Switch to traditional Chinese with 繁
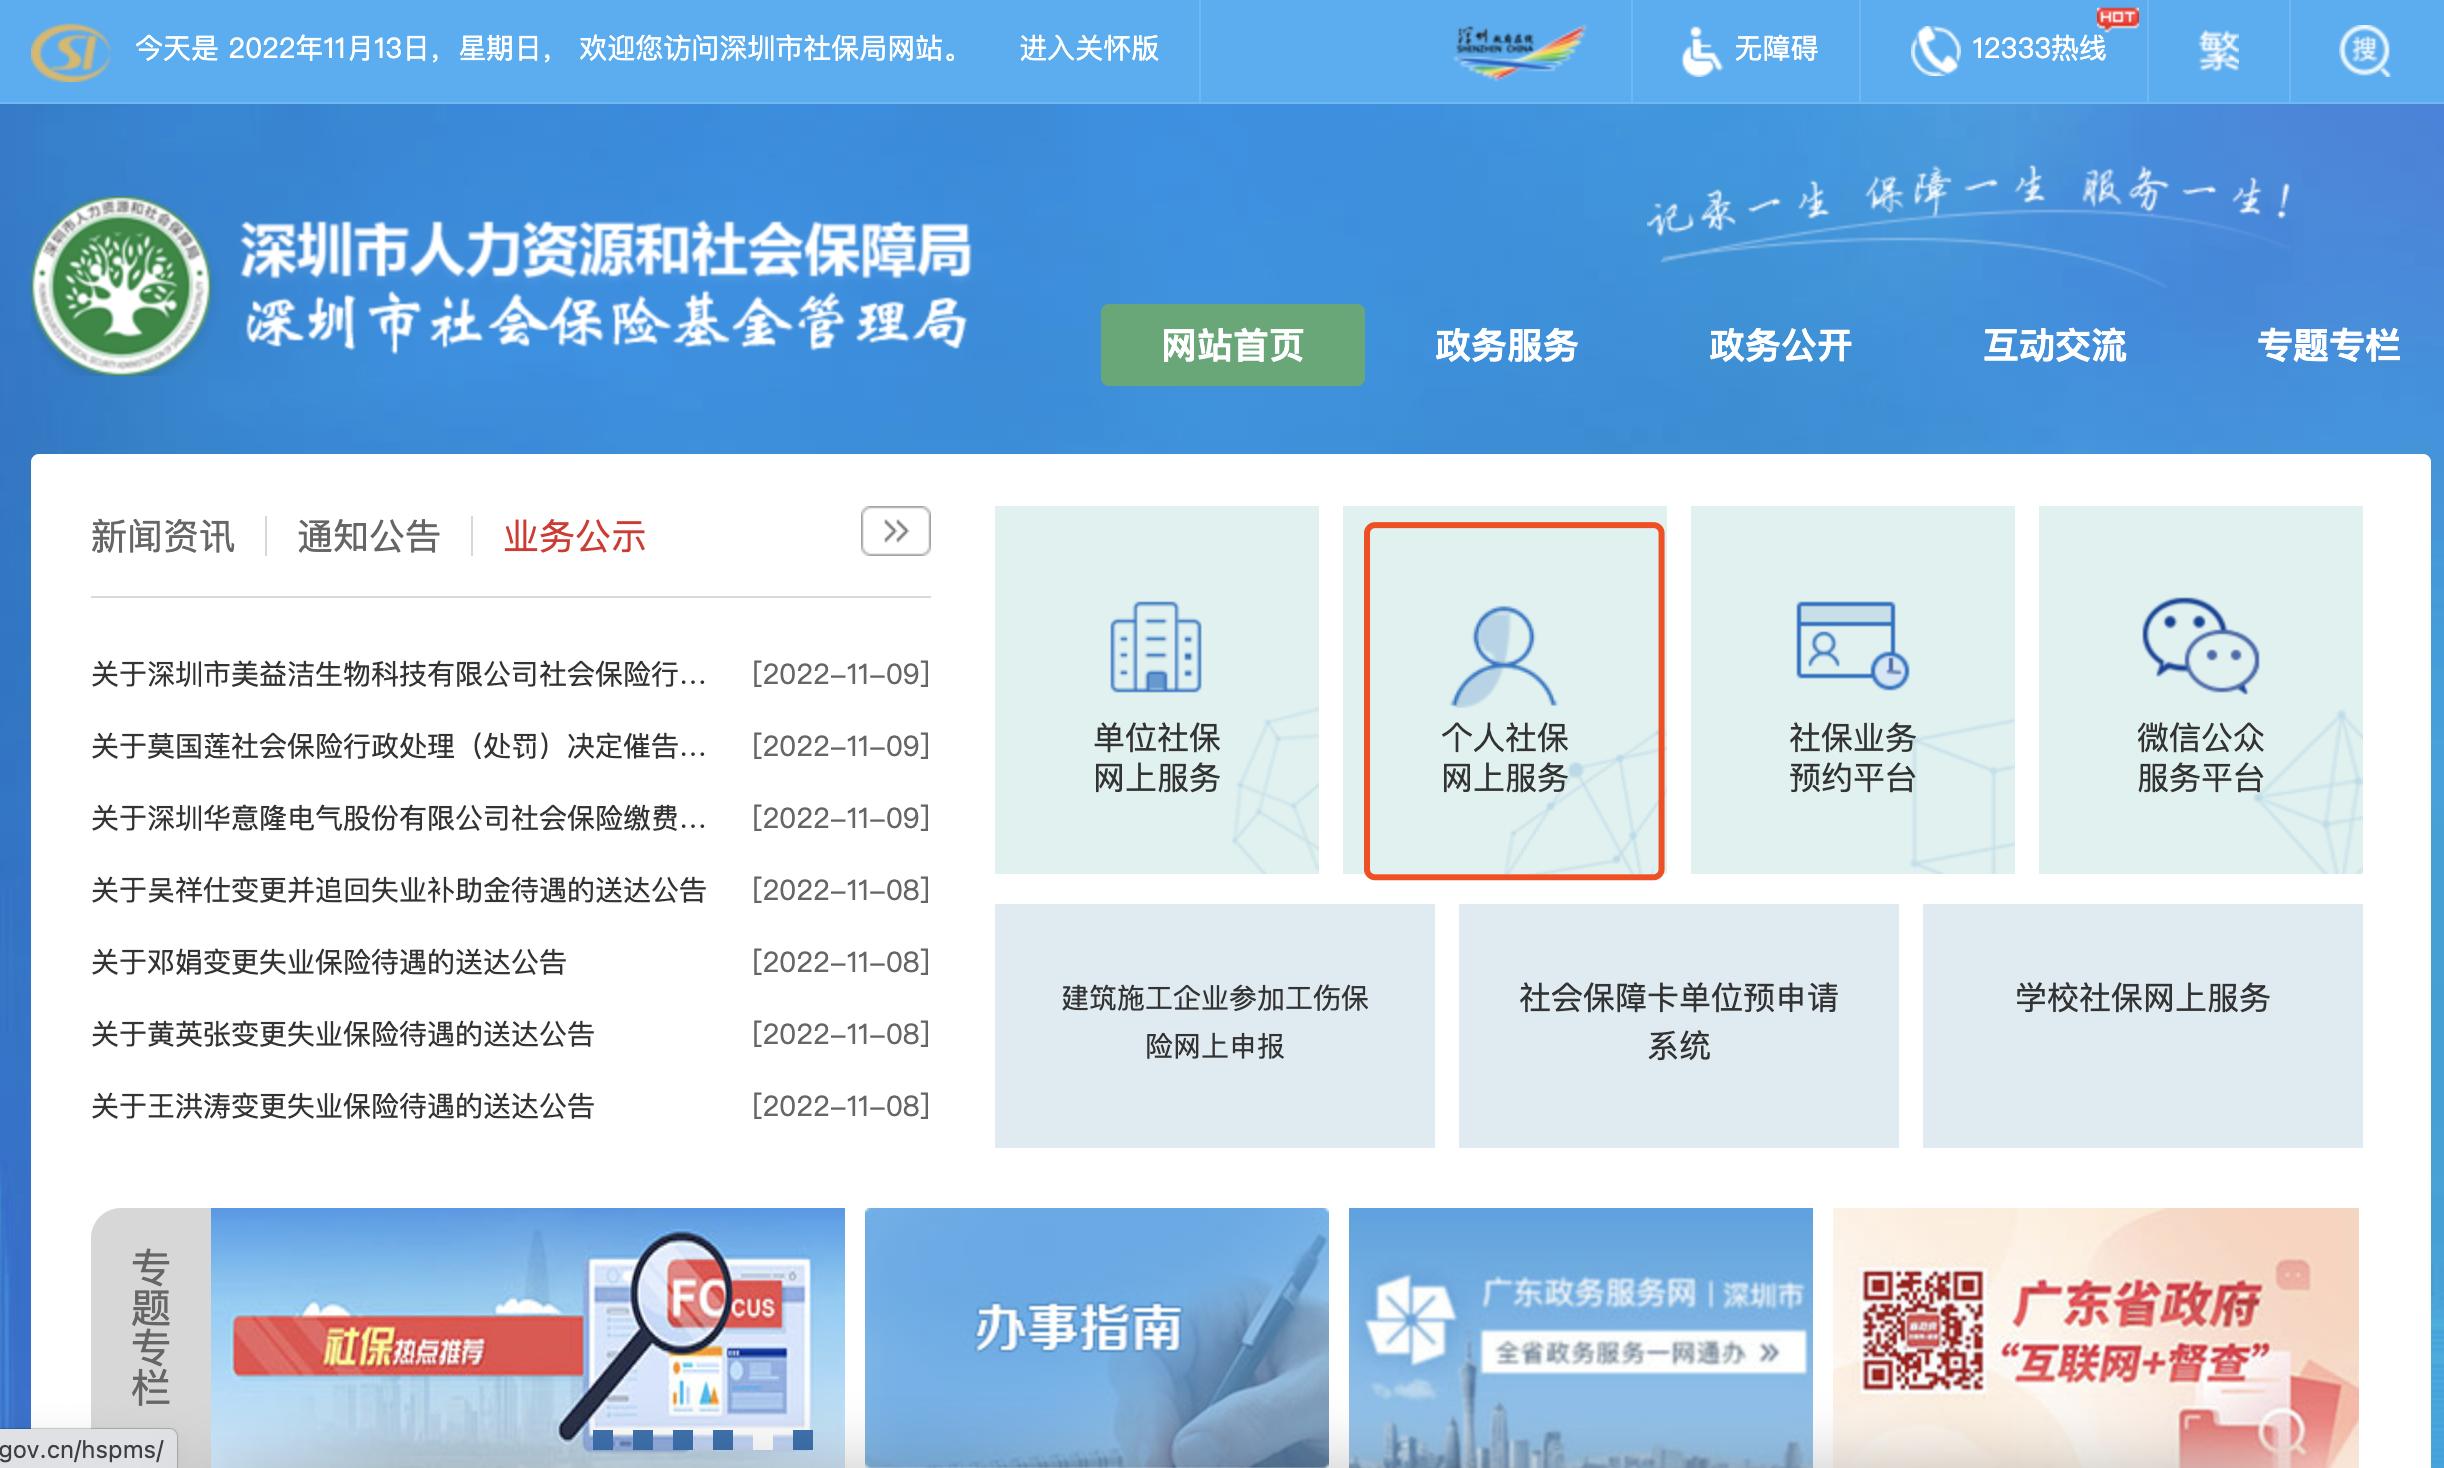The width and height of the screenshot is (2444, 1468). (x=2222, y=49)
